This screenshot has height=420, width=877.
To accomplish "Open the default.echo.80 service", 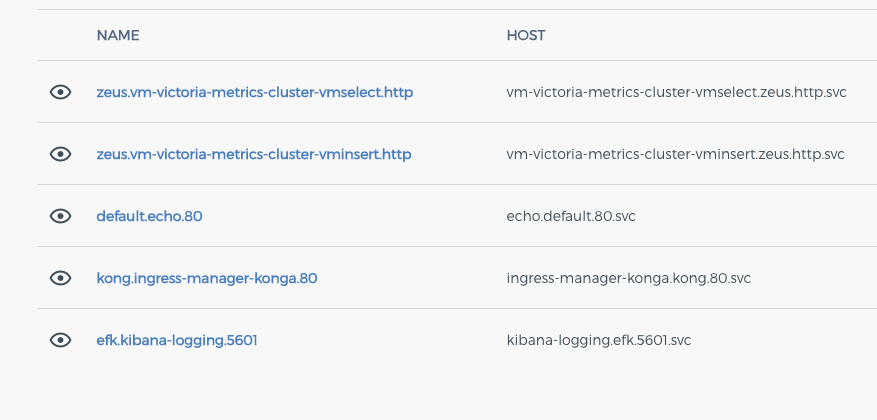I will [149, 216].
